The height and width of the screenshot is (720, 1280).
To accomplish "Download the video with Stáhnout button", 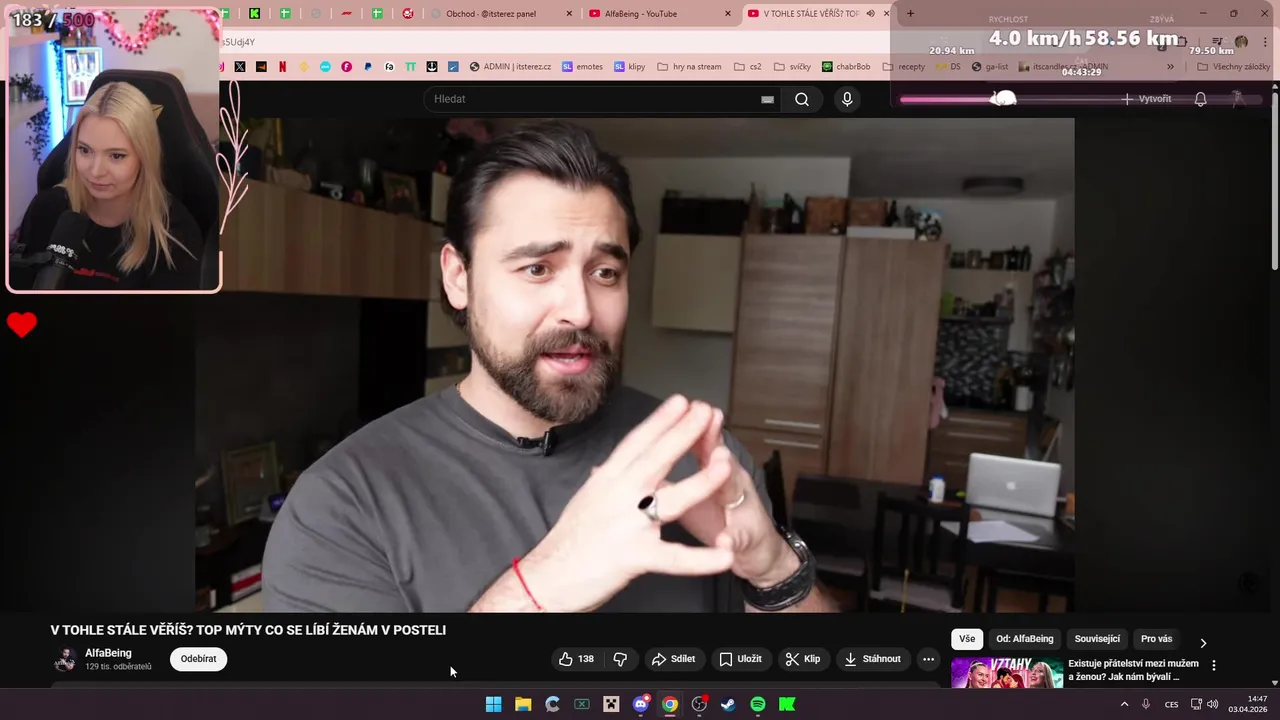I will pyautogui.click(x=873, y=659).
